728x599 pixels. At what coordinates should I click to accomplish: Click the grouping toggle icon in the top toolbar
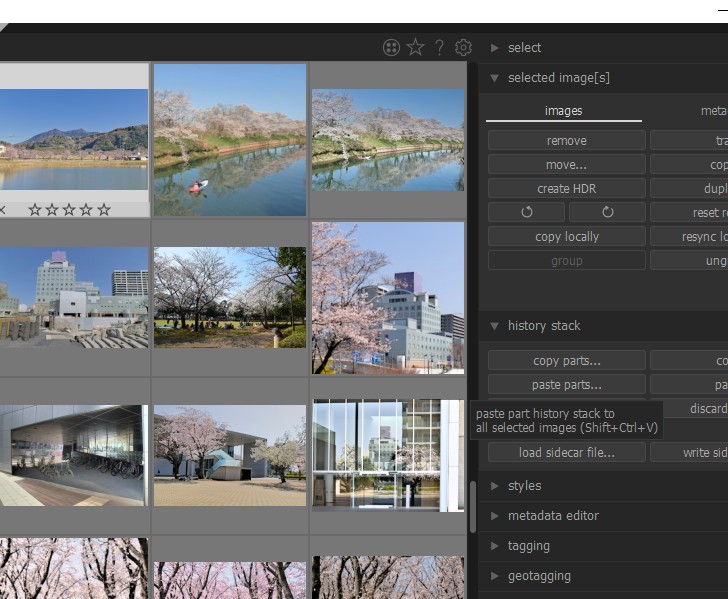click(x=391, y=48)
